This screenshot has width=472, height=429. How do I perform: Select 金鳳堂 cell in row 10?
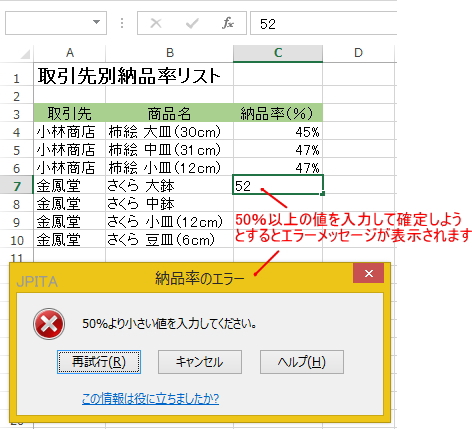point(70,239)
